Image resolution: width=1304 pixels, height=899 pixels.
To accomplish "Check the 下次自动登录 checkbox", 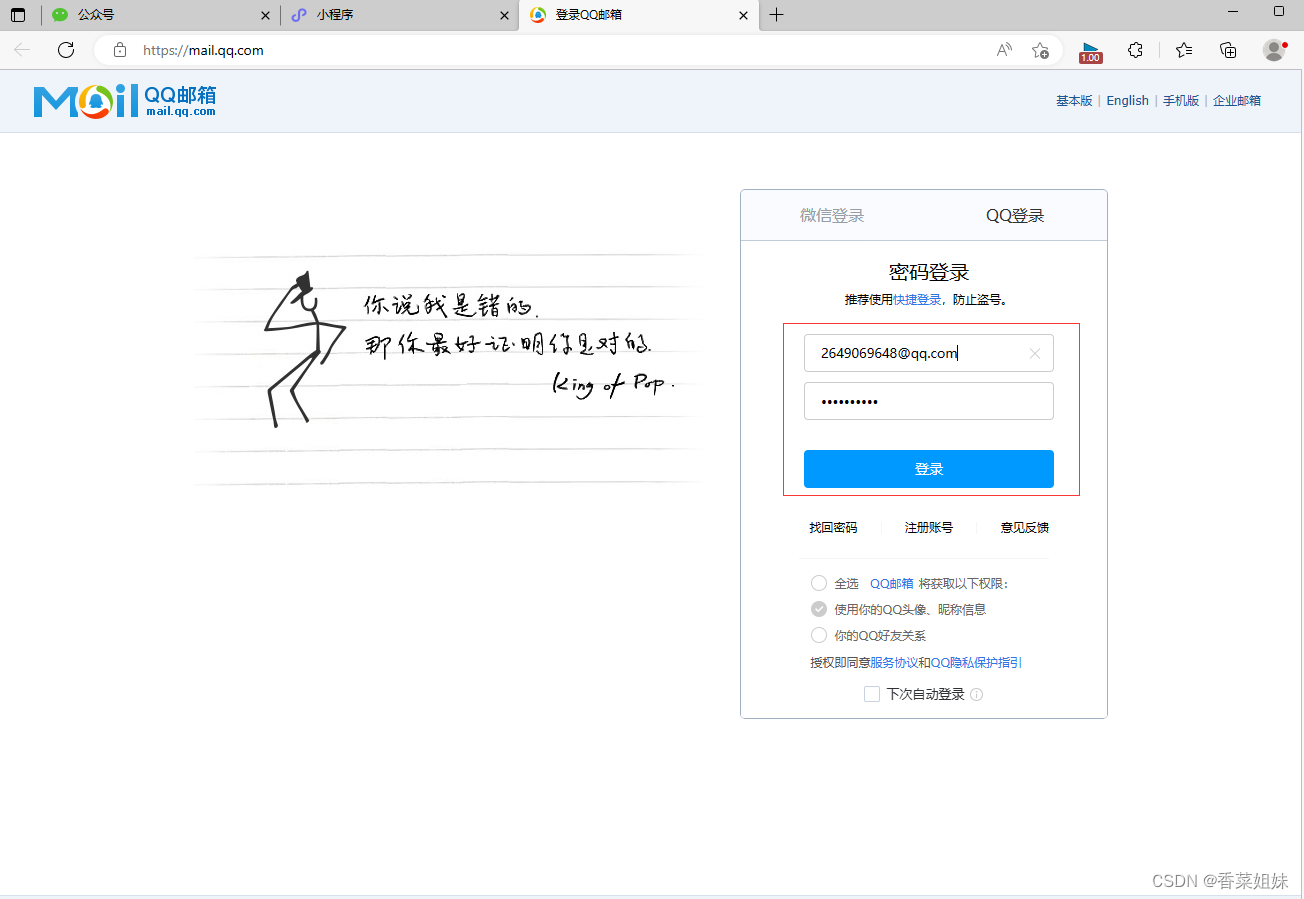I will [x=872, y=694].
